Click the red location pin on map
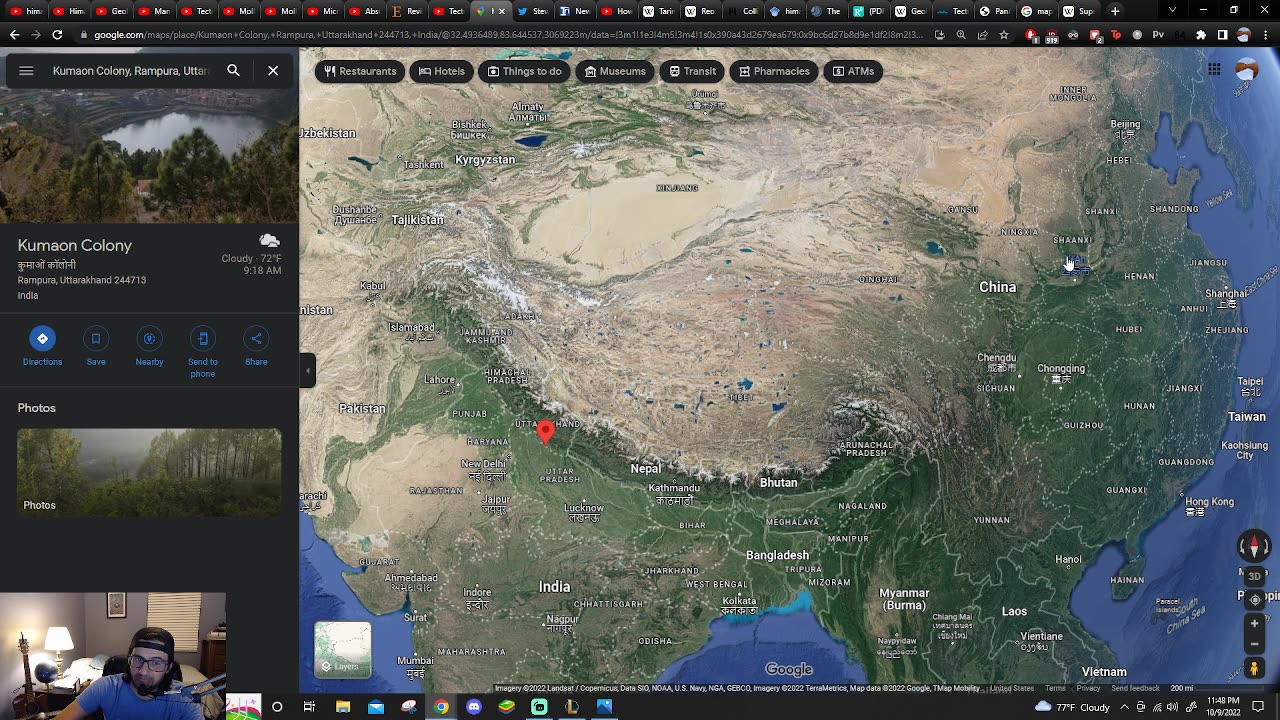Viewport: 1280px width, 720px height. pyautogui.click(x=545, y=430)
